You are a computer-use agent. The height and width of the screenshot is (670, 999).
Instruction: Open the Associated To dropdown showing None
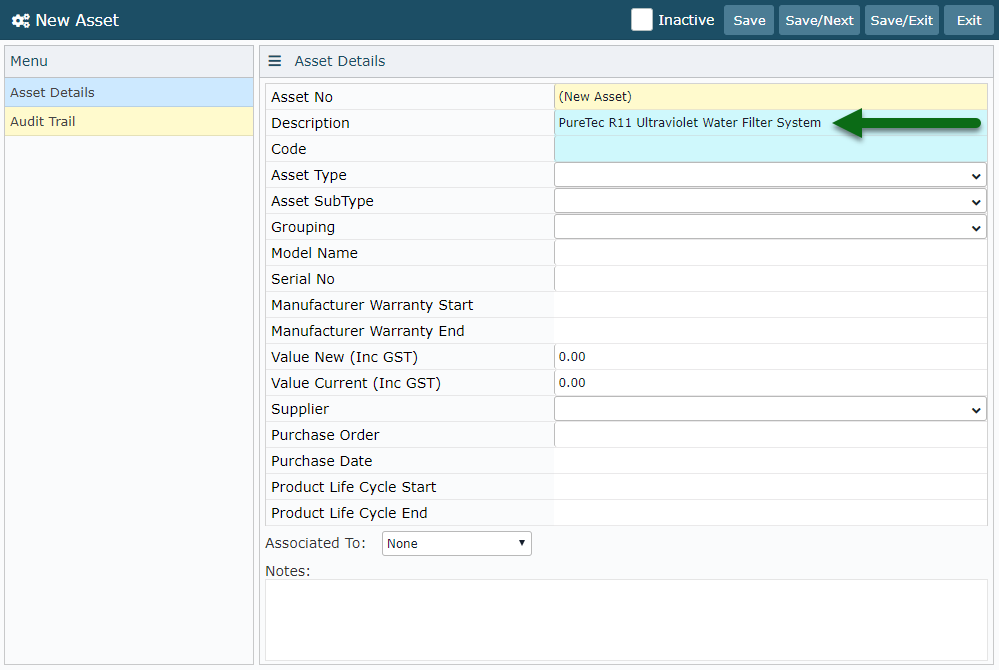[457, 544]
